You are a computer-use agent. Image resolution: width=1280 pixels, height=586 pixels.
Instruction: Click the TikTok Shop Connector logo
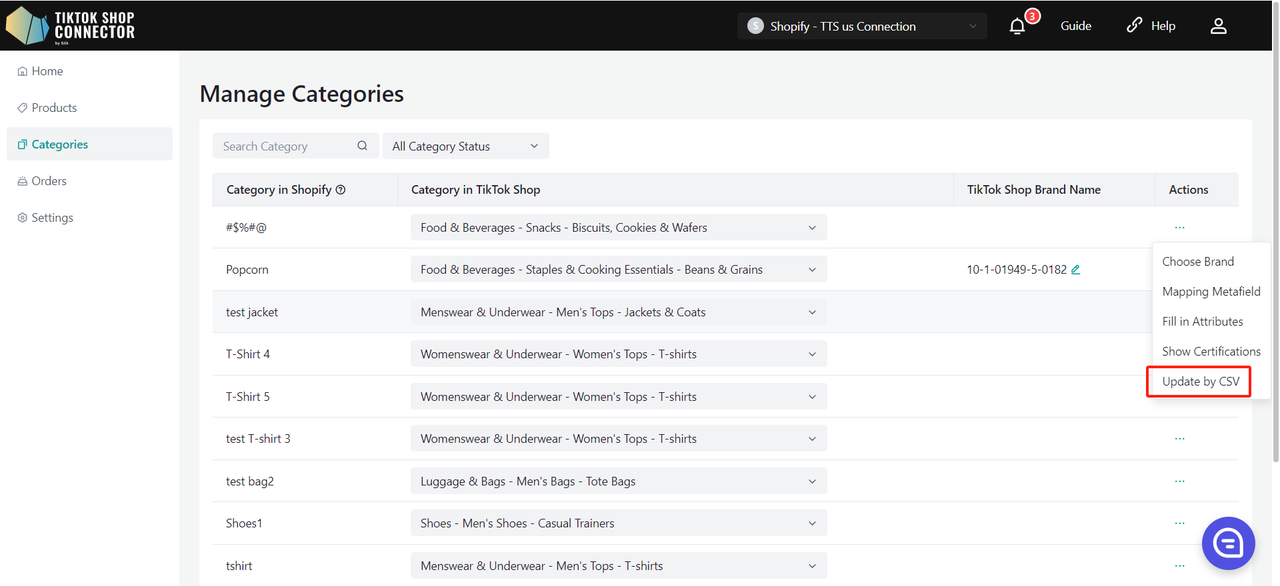[70, 26]
